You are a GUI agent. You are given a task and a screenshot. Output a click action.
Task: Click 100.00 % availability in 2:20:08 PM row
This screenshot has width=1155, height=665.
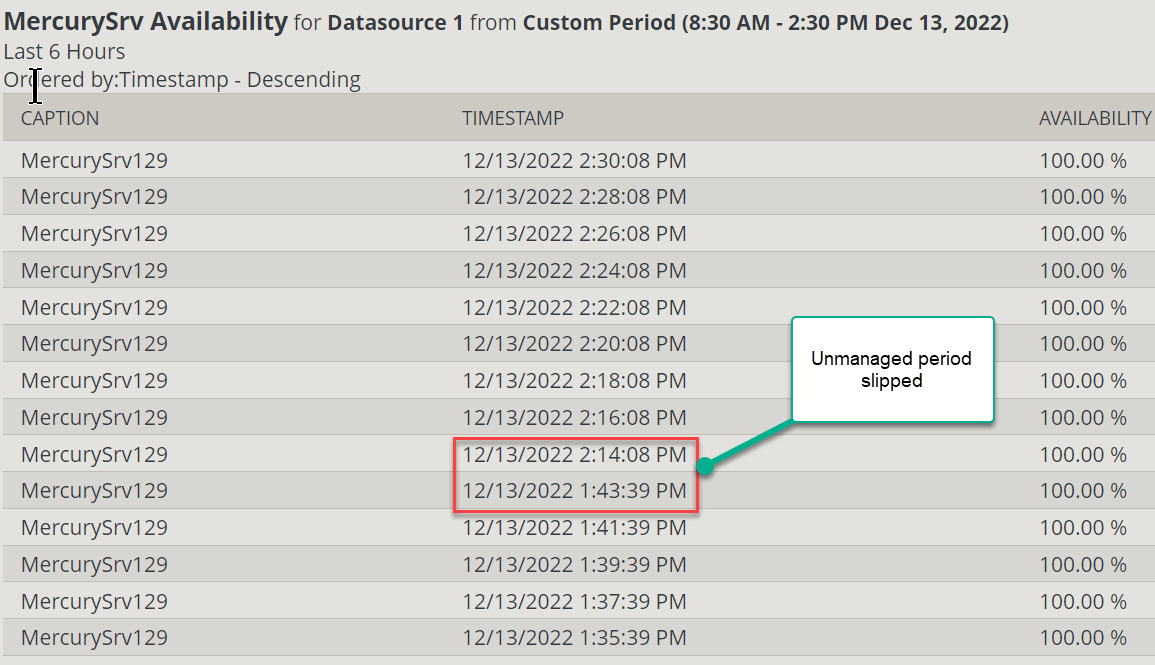pos(1083,343)
